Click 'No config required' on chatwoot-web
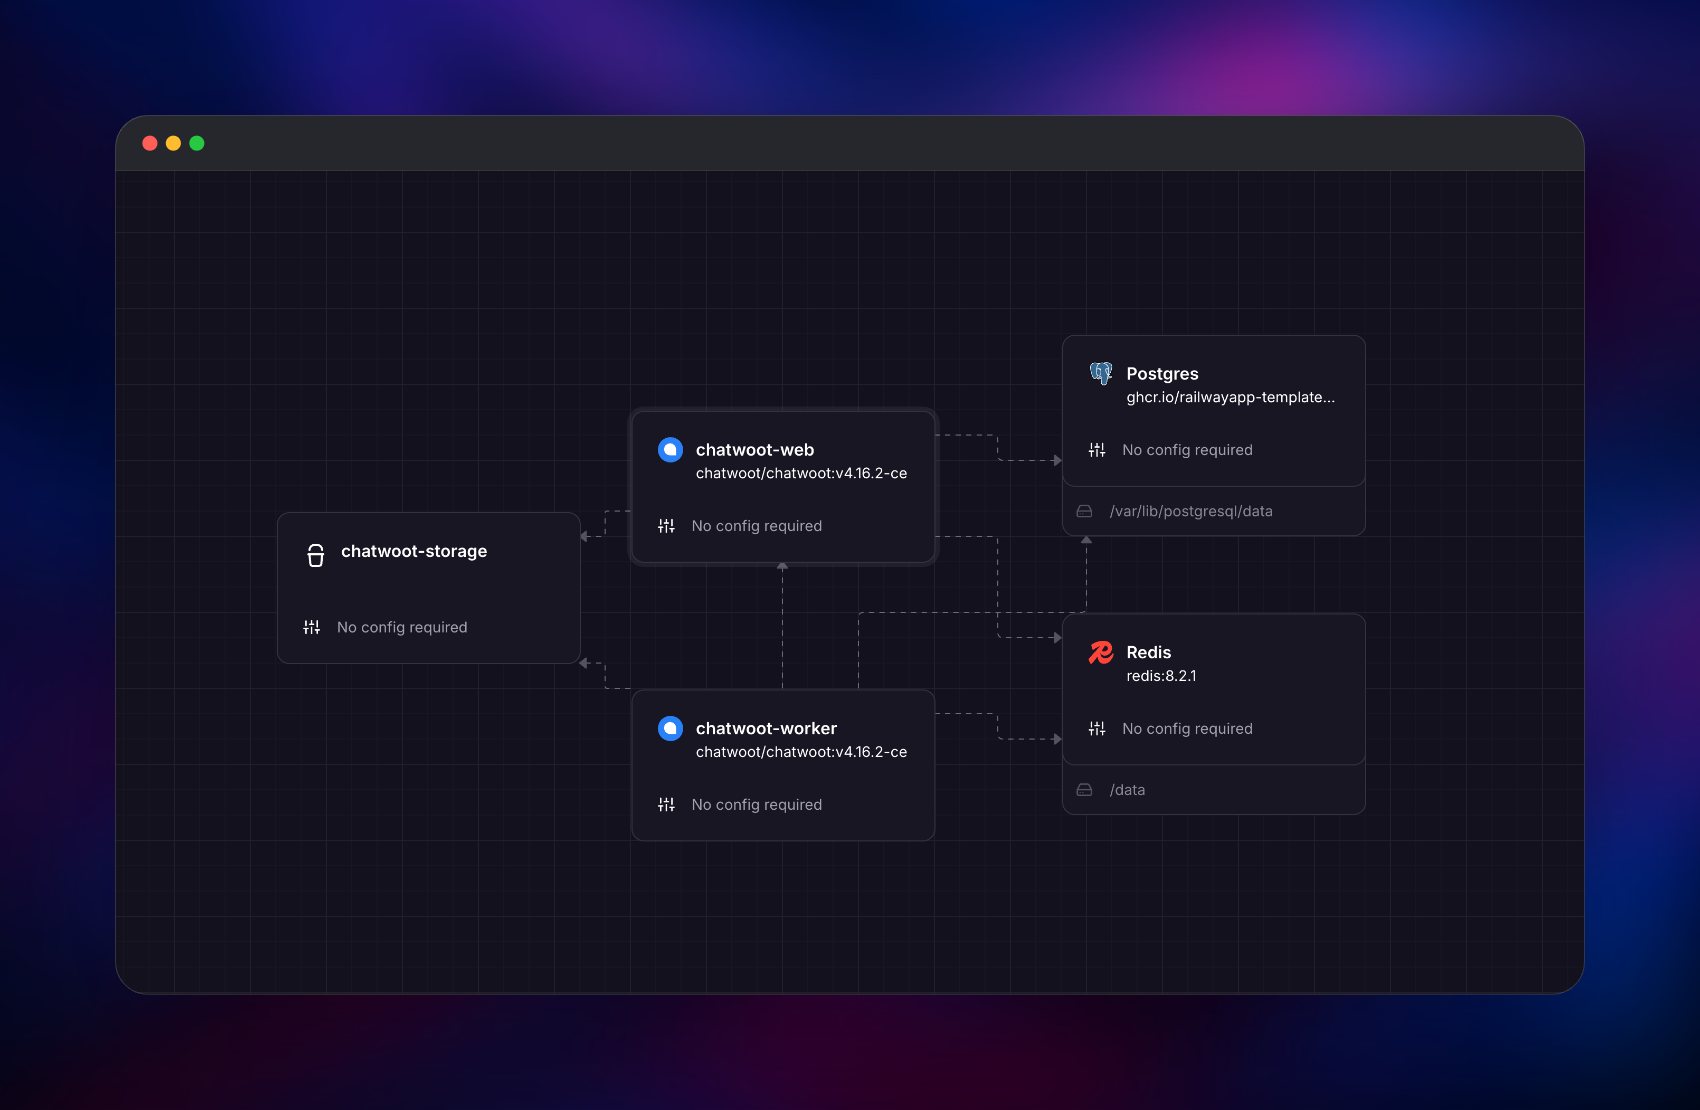Viewport: 1700px width, 1110px height. (x=757, y=526)
